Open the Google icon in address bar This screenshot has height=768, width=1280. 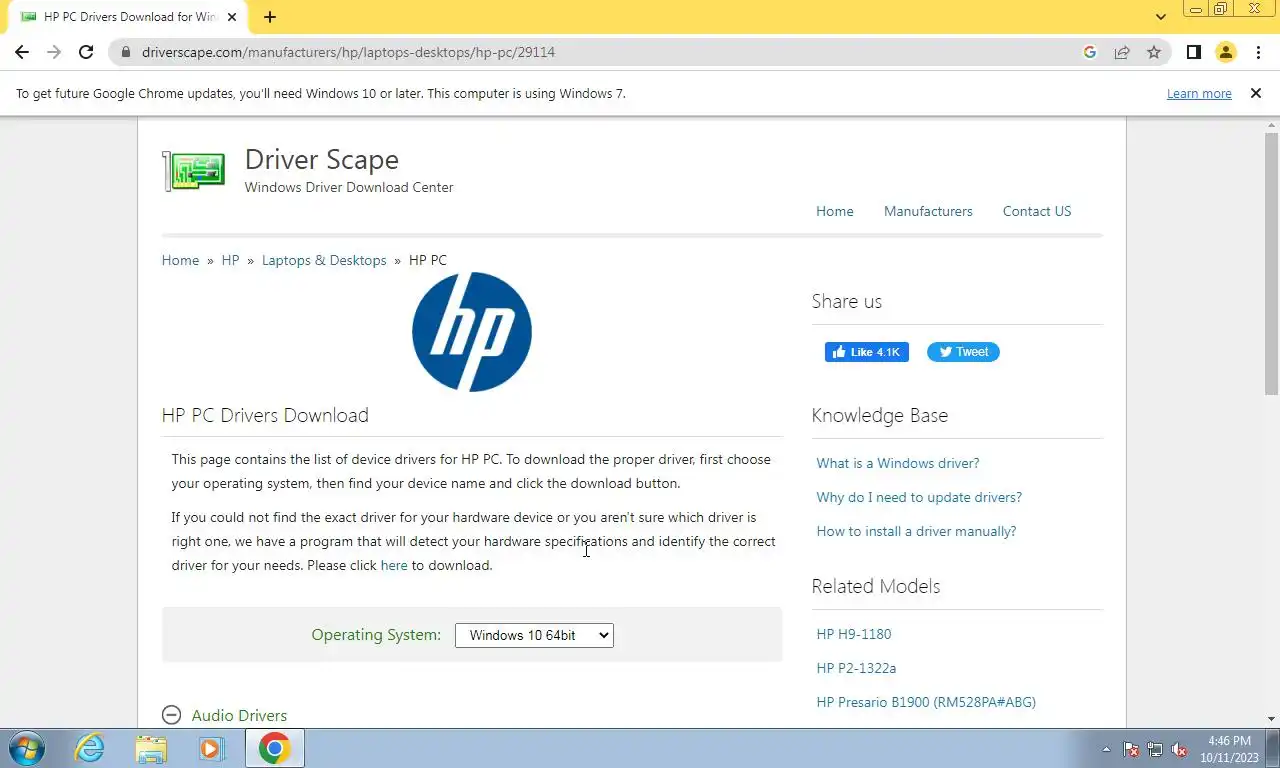coord(1090,52)
